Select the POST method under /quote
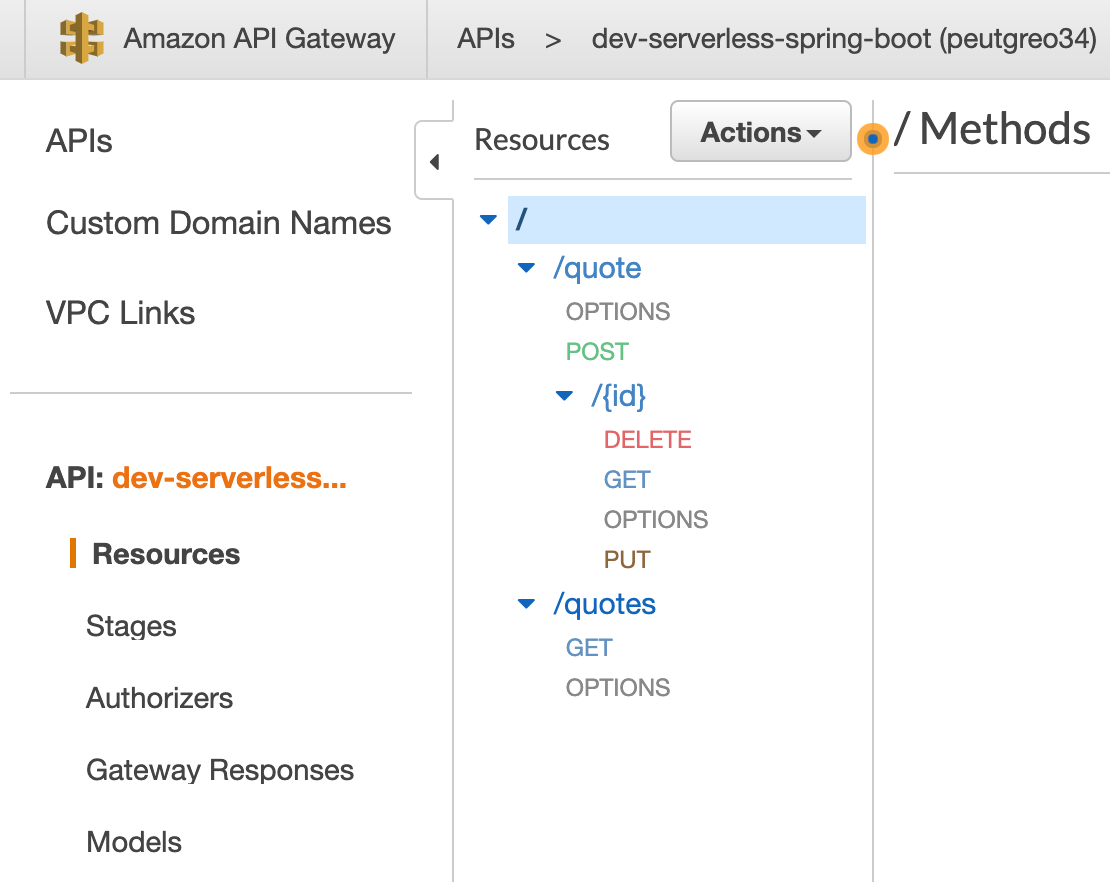Image resolution: width=1110 pixels, height=882 pixels. [597, 352]
